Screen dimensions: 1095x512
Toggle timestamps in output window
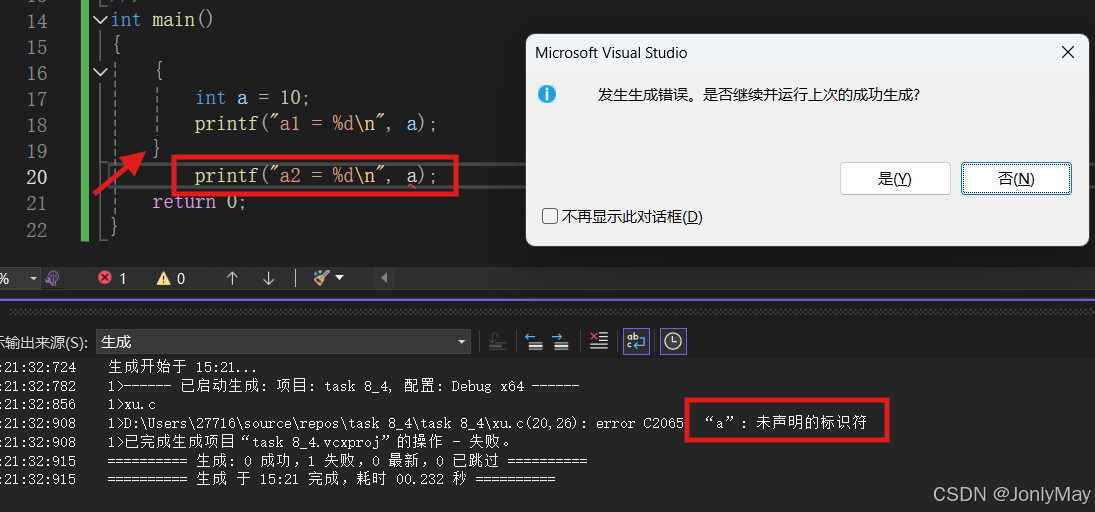(673, 341)
